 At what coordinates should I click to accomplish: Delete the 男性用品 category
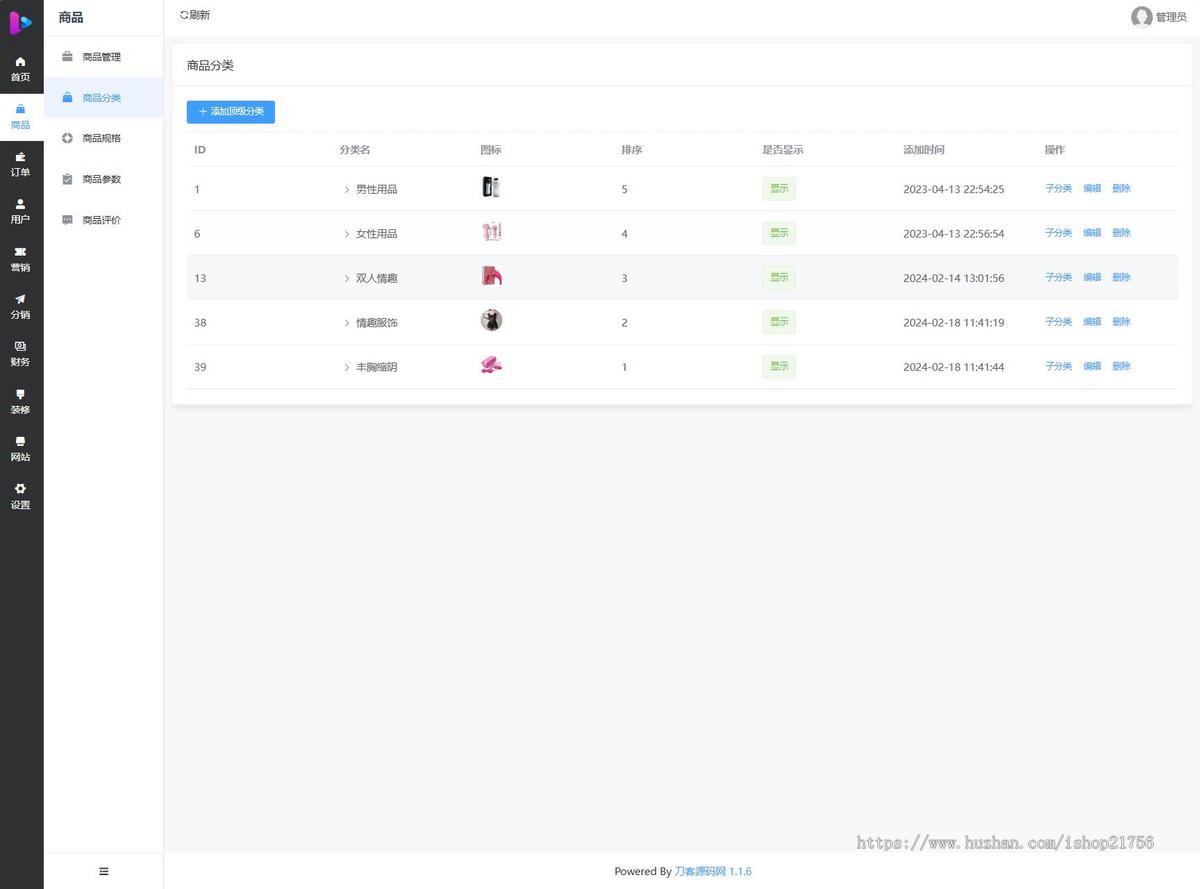tap(1121, 188)
